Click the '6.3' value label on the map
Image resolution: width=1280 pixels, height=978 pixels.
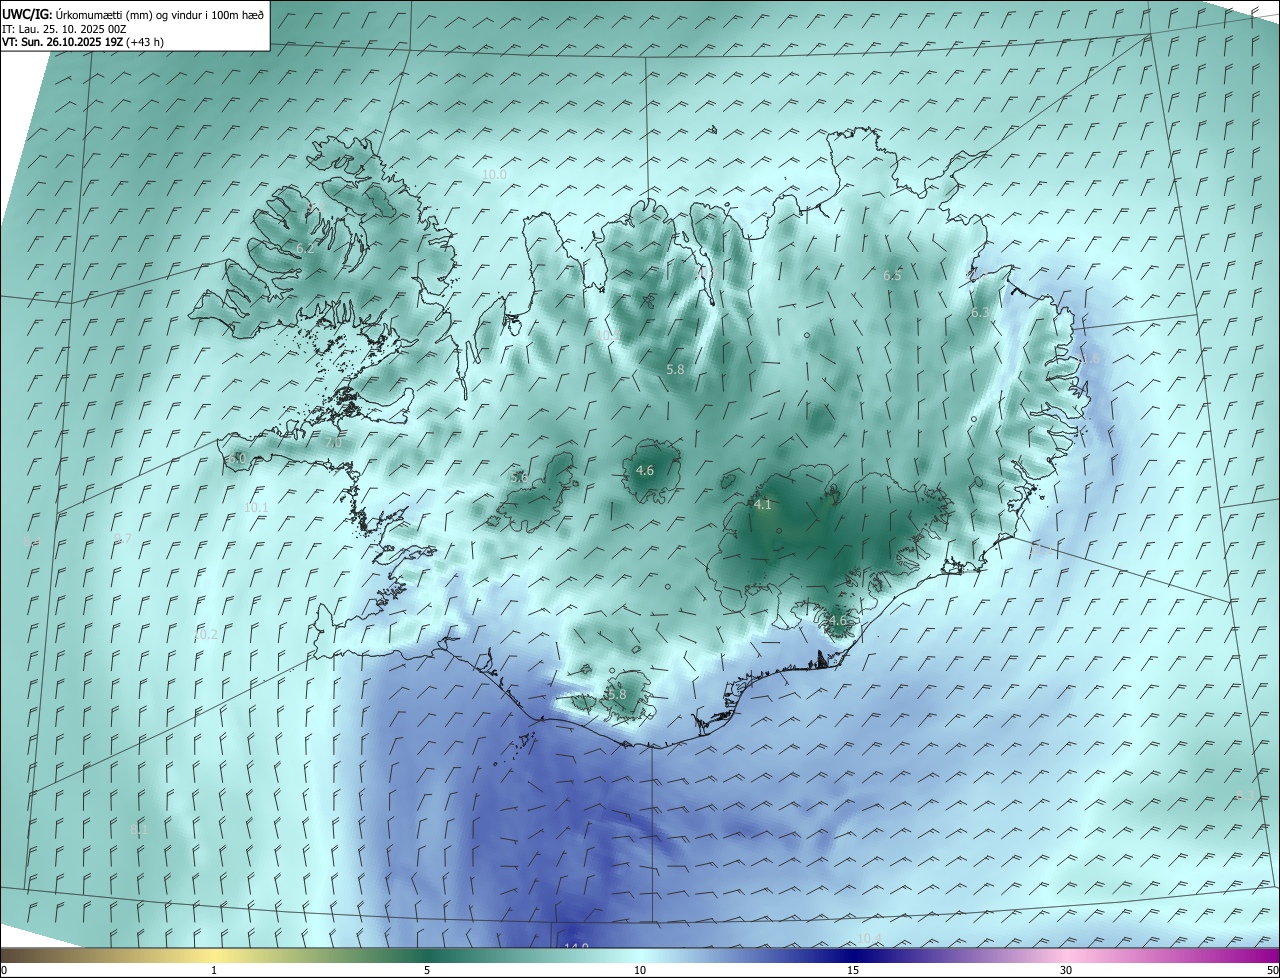(x=980, y=313)
